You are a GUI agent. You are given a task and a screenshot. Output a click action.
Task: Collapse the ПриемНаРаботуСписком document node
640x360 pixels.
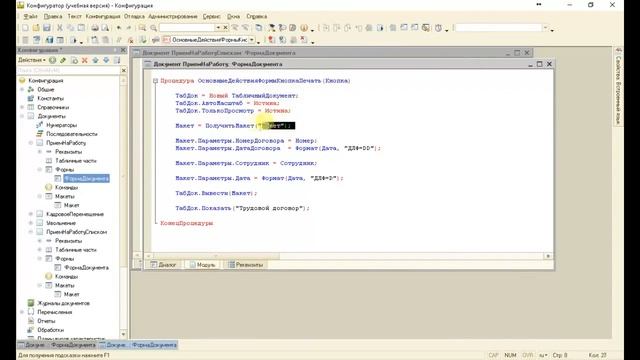click(x=31, y=232)
